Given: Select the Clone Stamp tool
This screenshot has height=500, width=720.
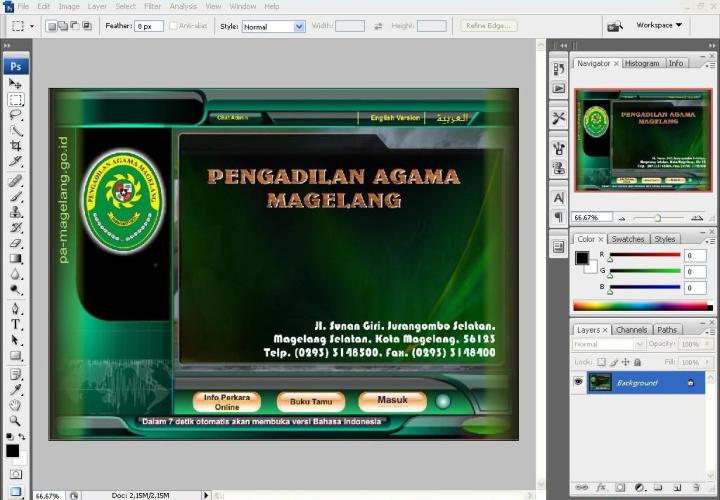Looking at the screenshot, I should (15, 212).
